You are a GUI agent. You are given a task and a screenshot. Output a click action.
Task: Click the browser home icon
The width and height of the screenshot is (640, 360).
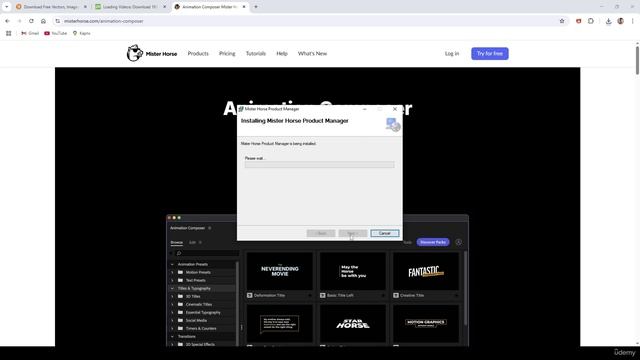click(x=43, y=21)
